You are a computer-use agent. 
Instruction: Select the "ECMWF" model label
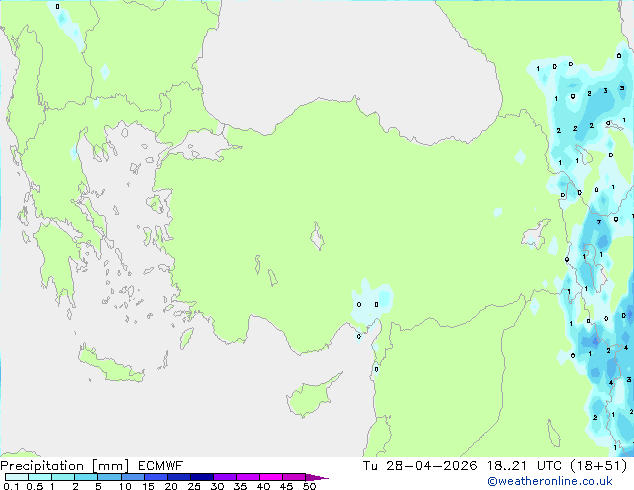click(x=161, y=466)
